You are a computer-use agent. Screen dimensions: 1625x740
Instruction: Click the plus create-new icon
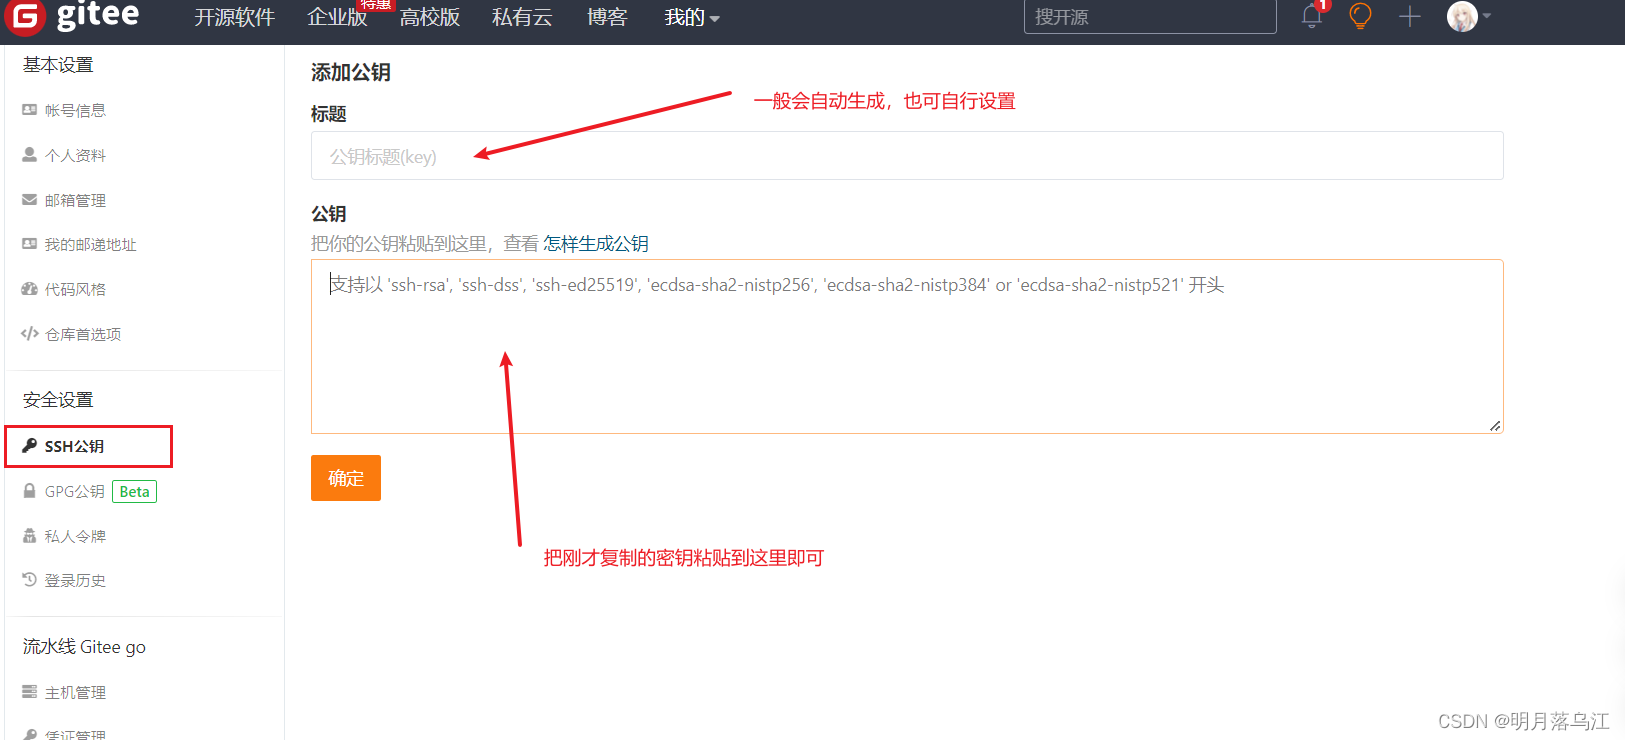(1410, 16)
